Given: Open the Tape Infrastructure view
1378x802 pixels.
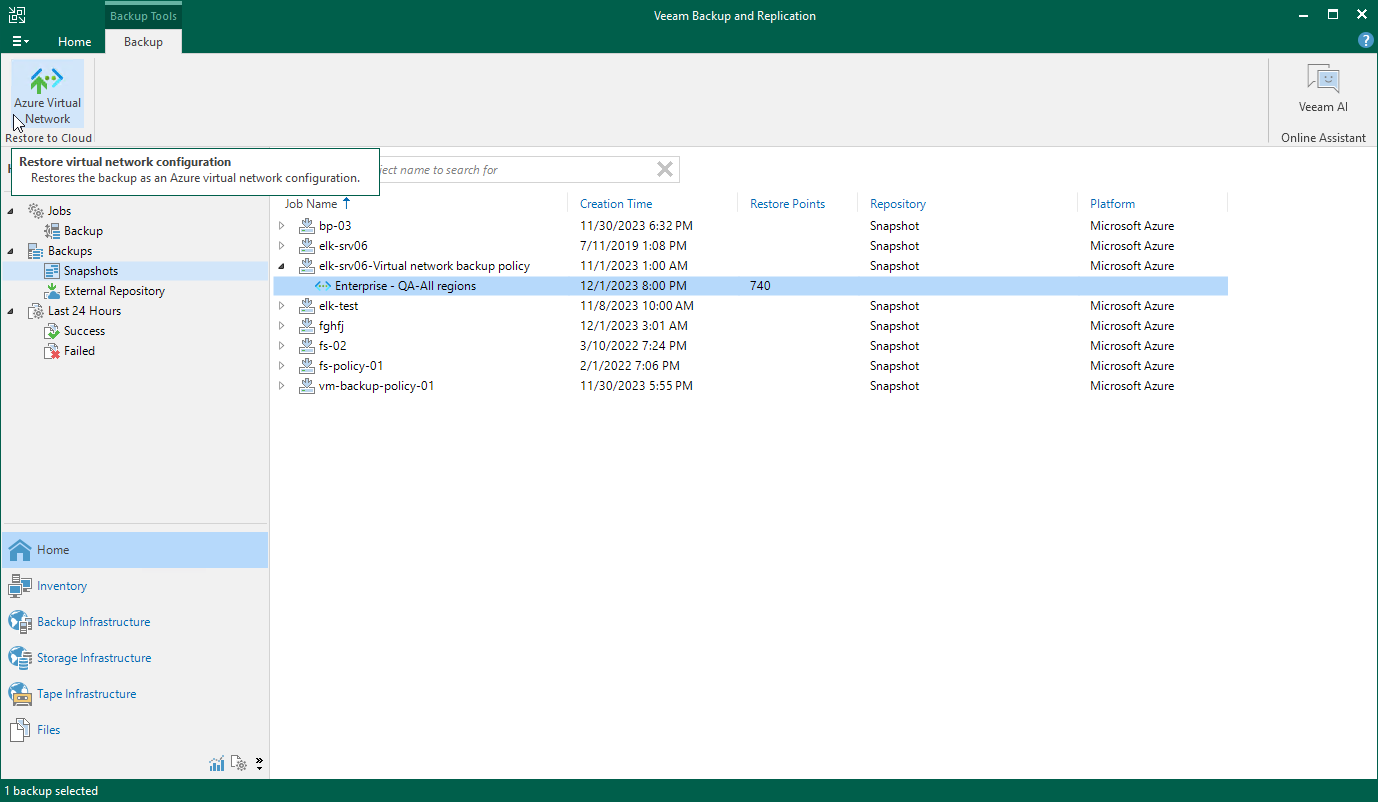Looking at the screenshot, I should point(134,694).
